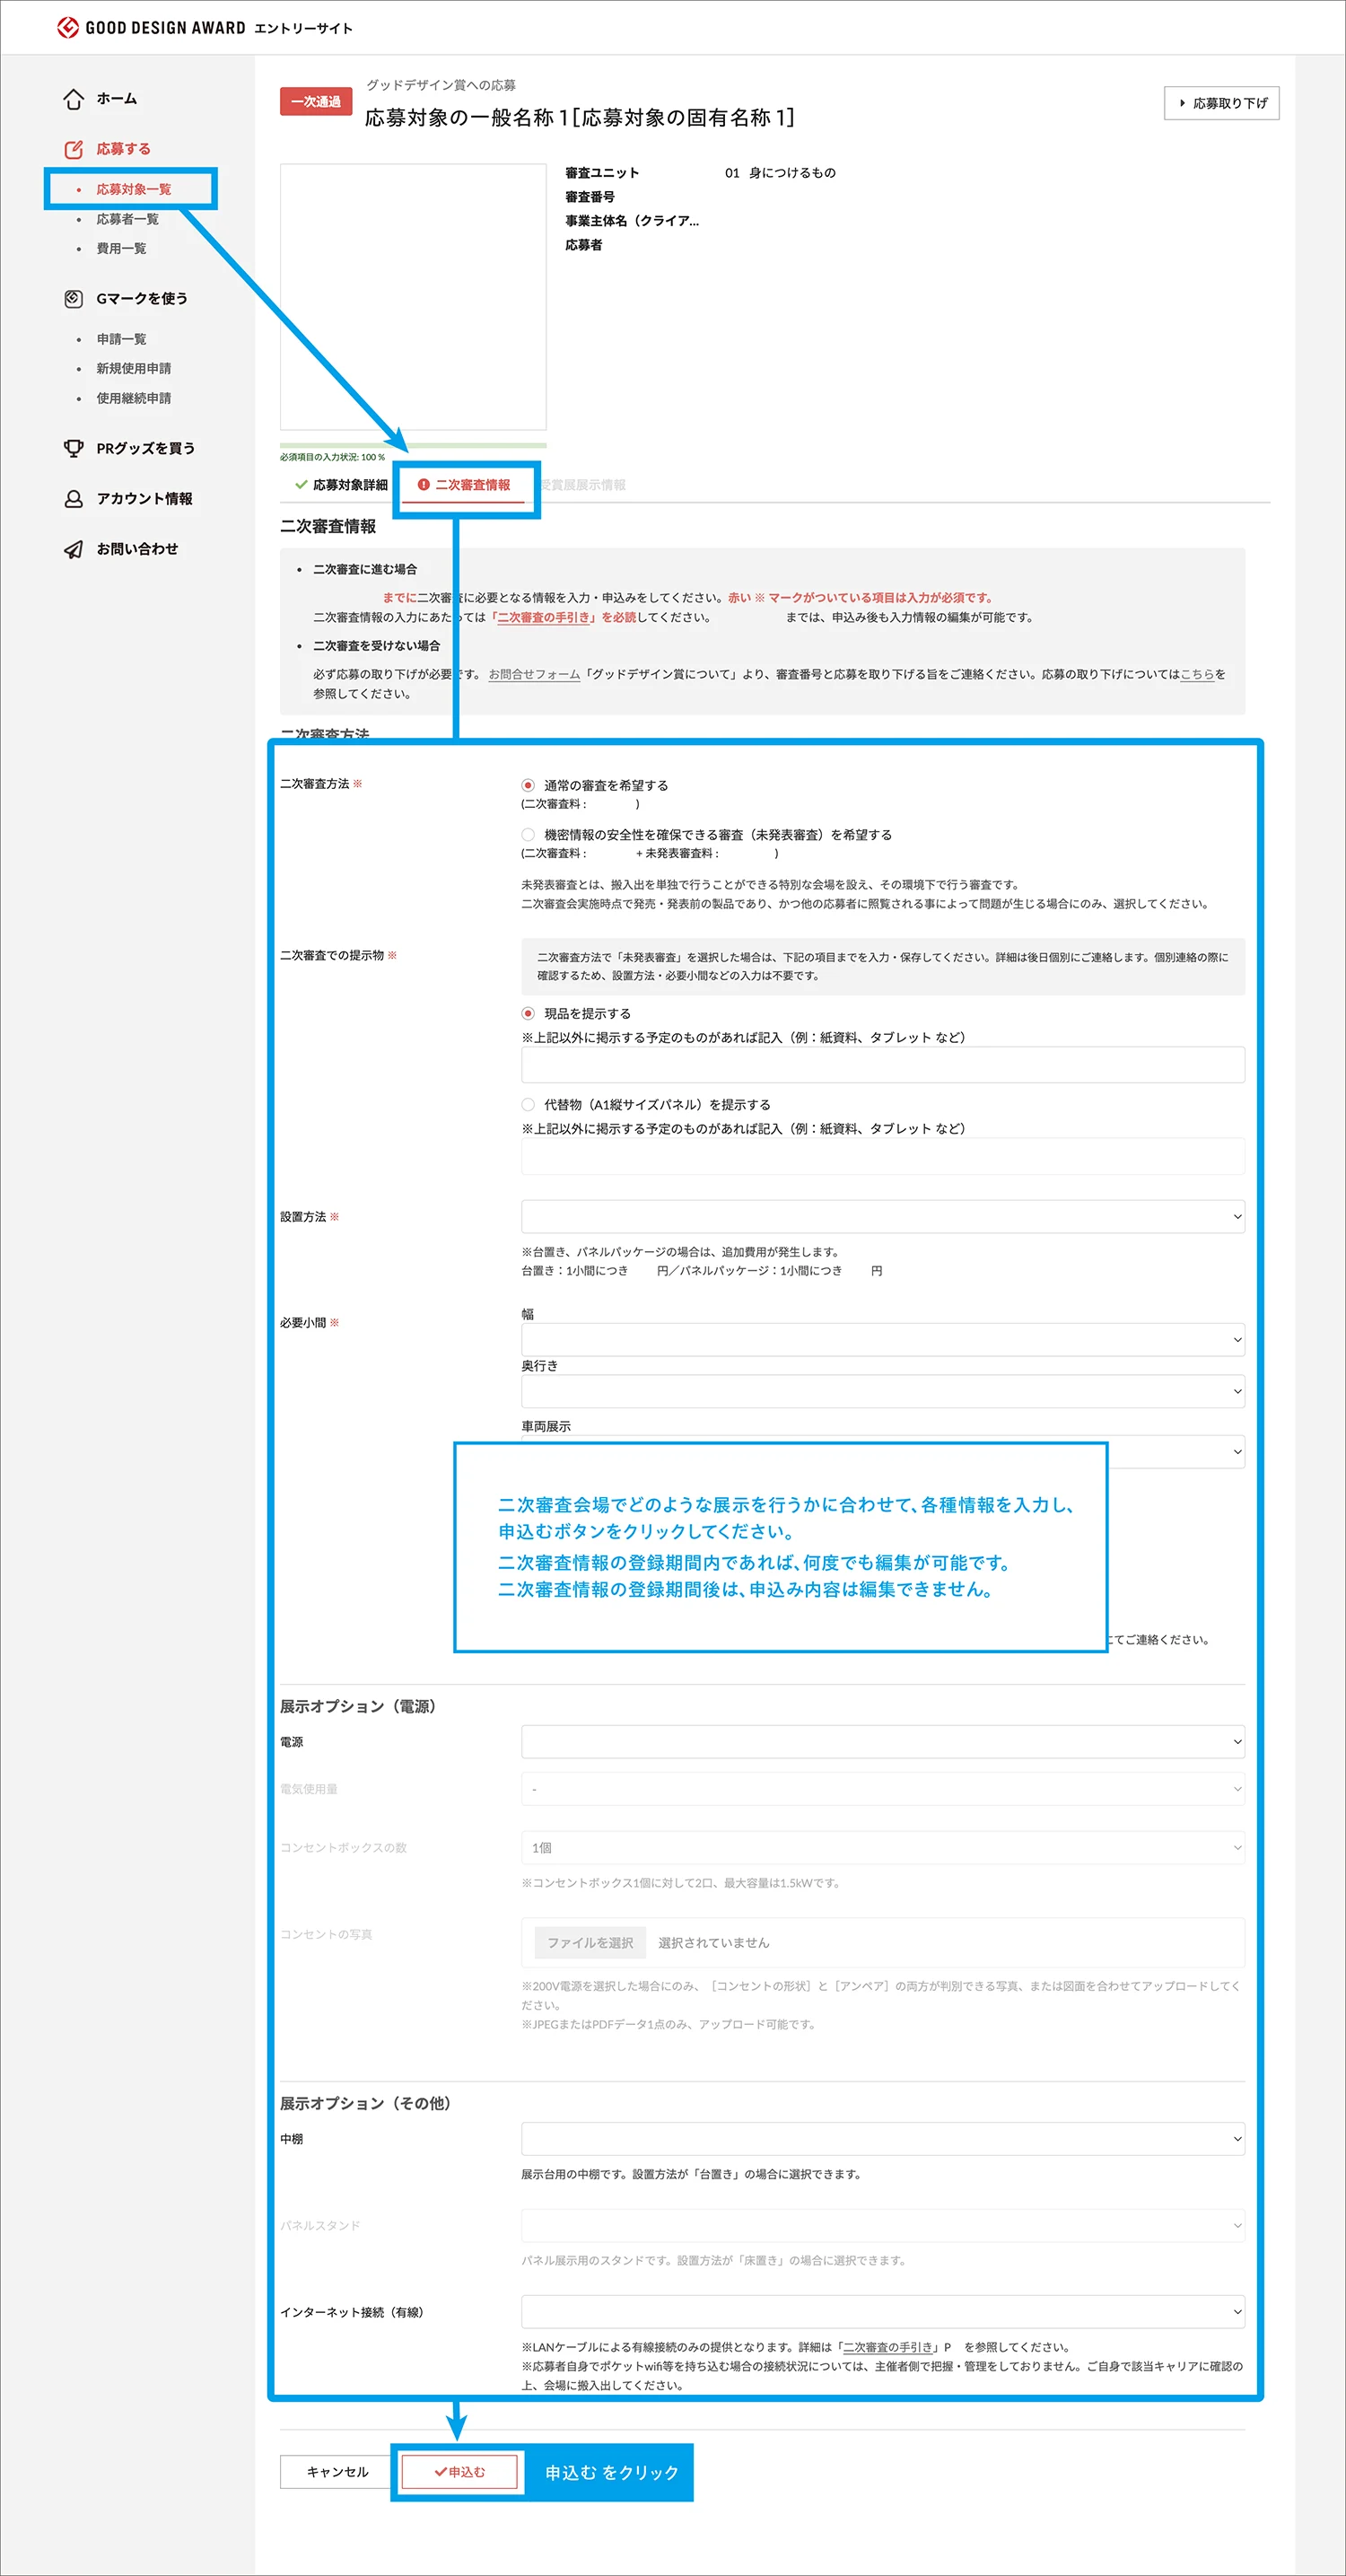1346x2576 pixels.
Task: Click text field under 代替物を提示する
Action: click(x=882, y=1156)
